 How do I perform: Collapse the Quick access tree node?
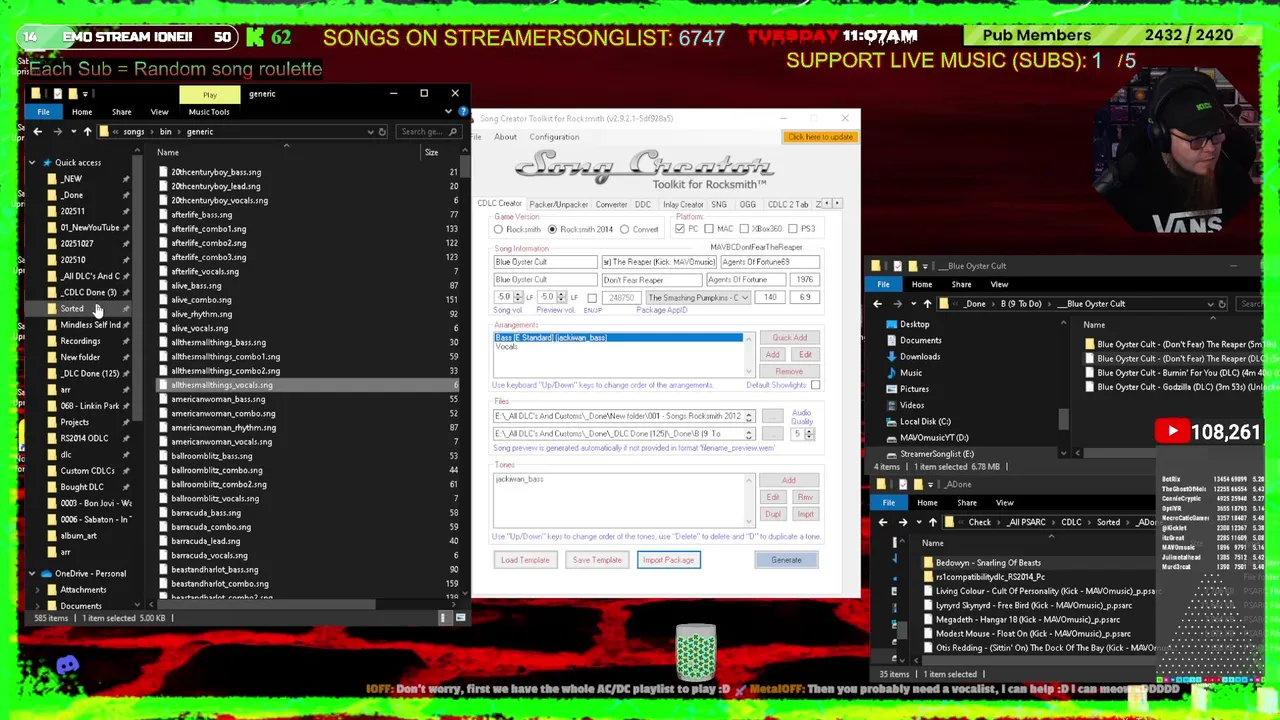(x=32, y=162)
